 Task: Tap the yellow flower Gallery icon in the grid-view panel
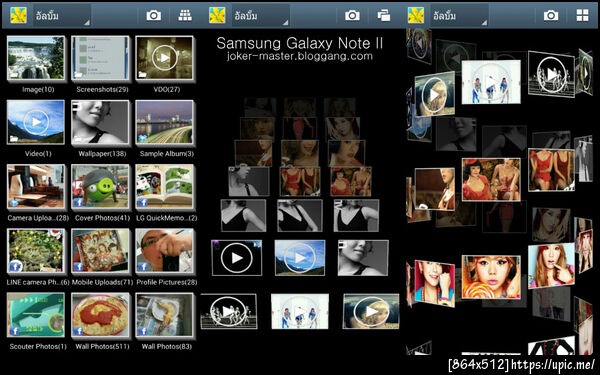[18, 15]
